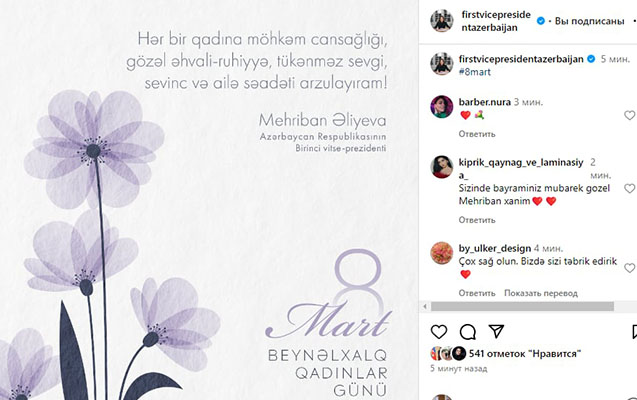View the 541 likes list
The width and height of the screenshot is (637, 400).
(524, 354)
